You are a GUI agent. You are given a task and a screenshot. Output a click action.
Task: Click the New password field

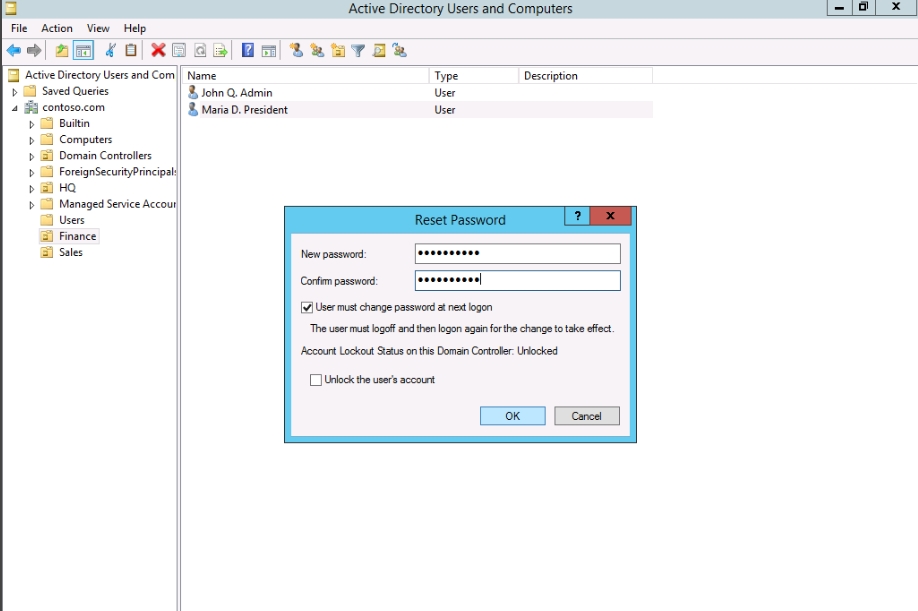pyautogui.click(x=517, y=254)
